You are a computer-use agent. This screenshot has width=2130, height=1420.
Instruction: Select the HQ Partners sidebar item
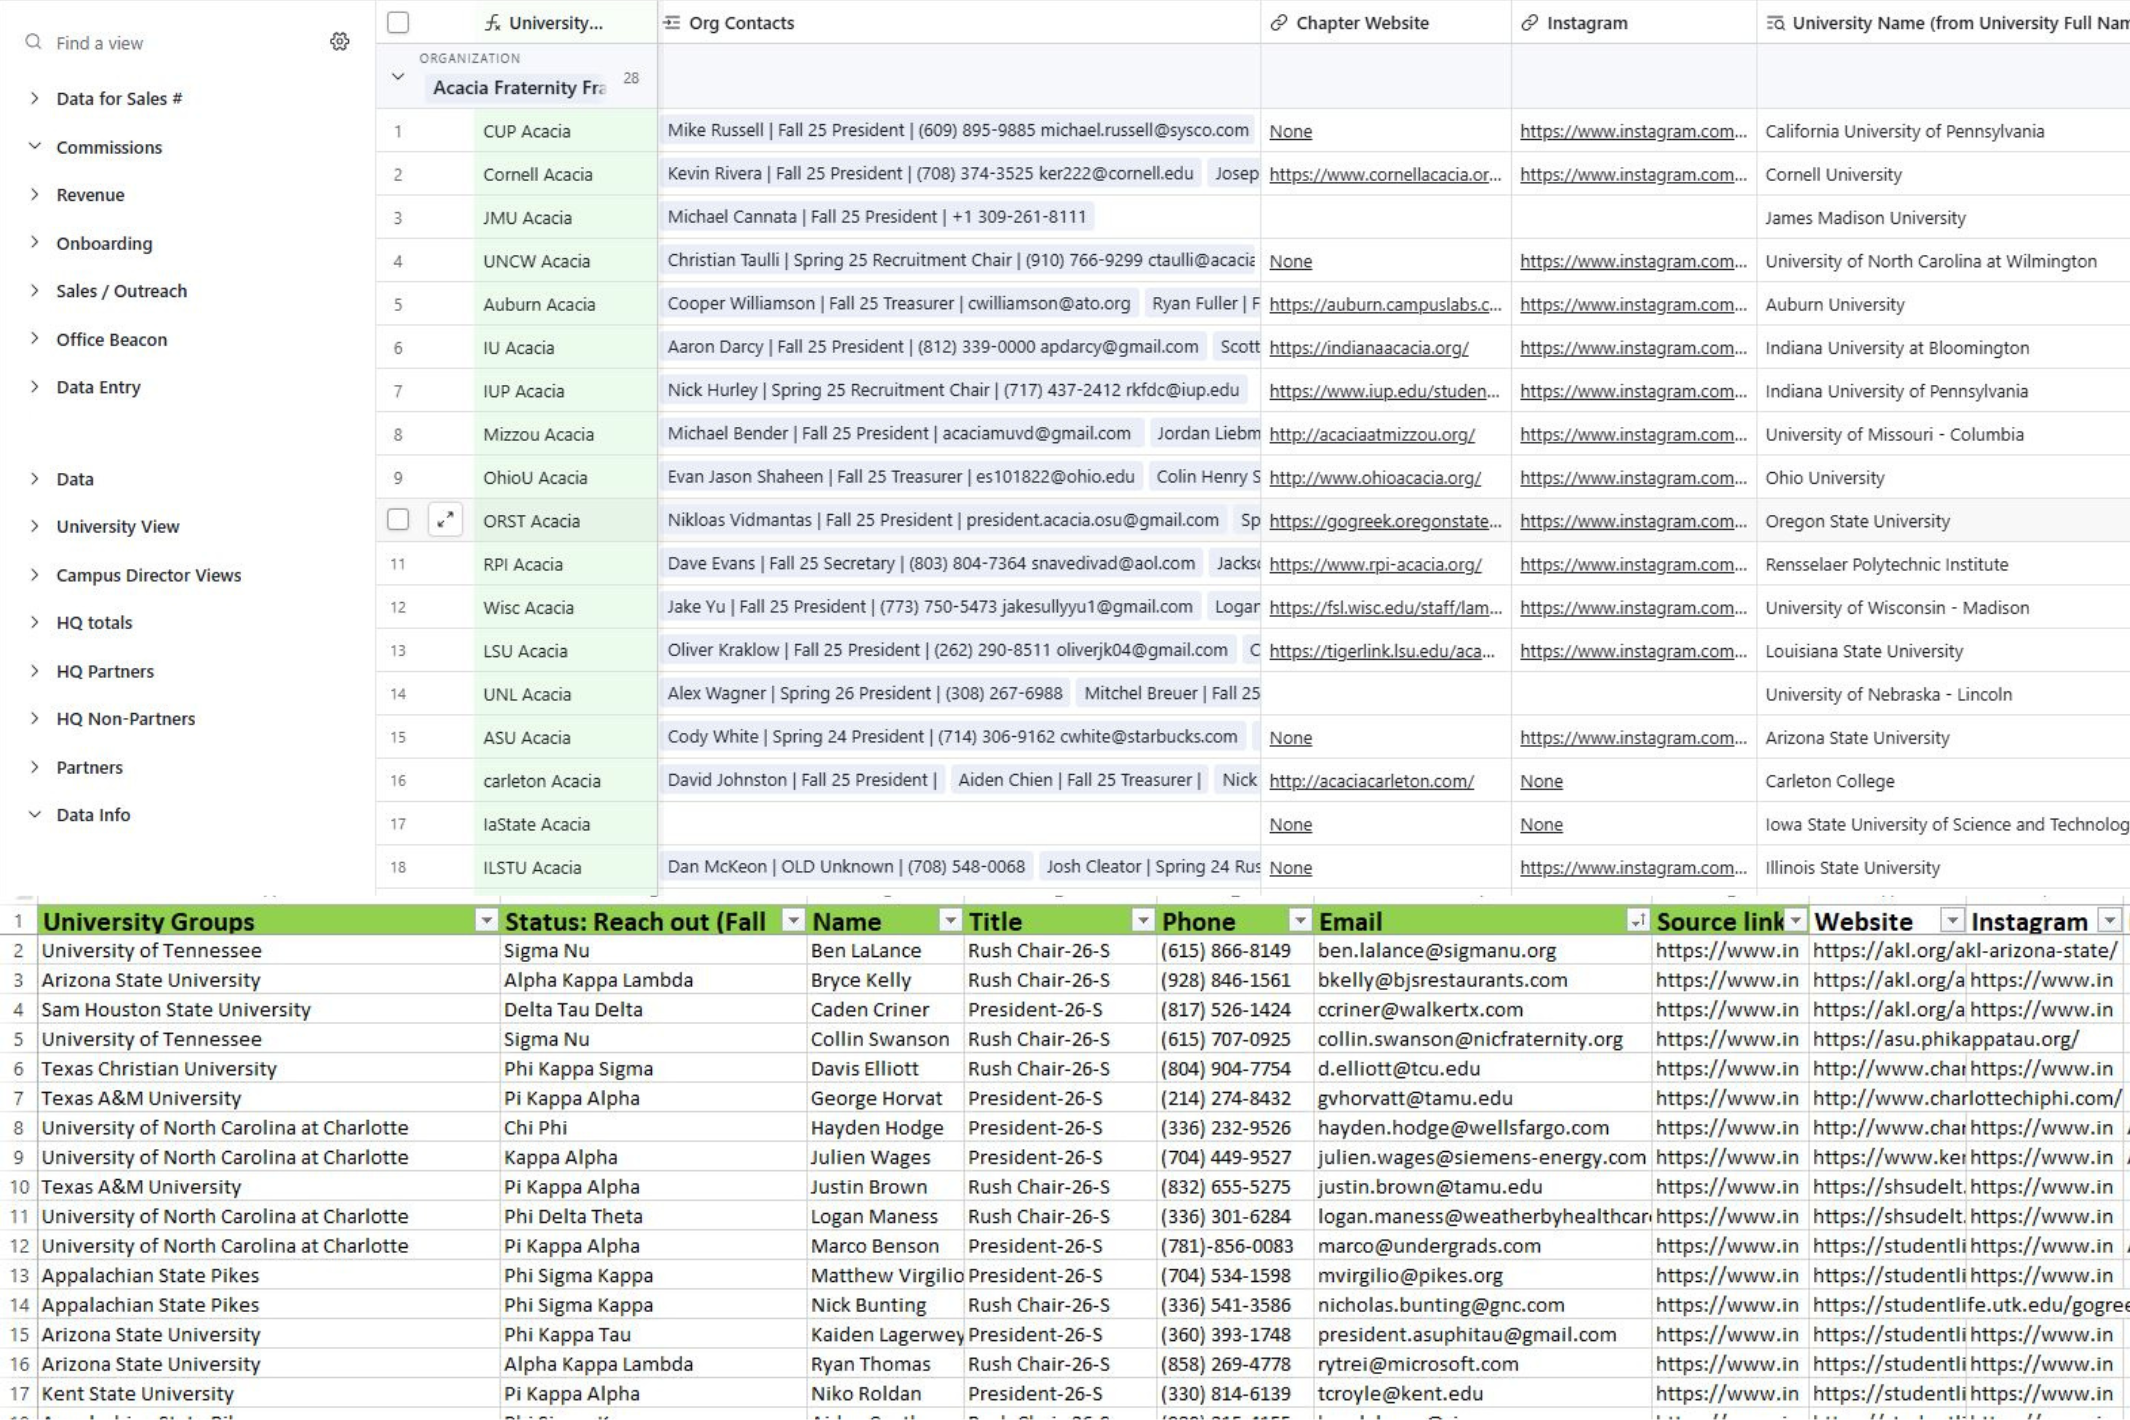tap(105, 671)
